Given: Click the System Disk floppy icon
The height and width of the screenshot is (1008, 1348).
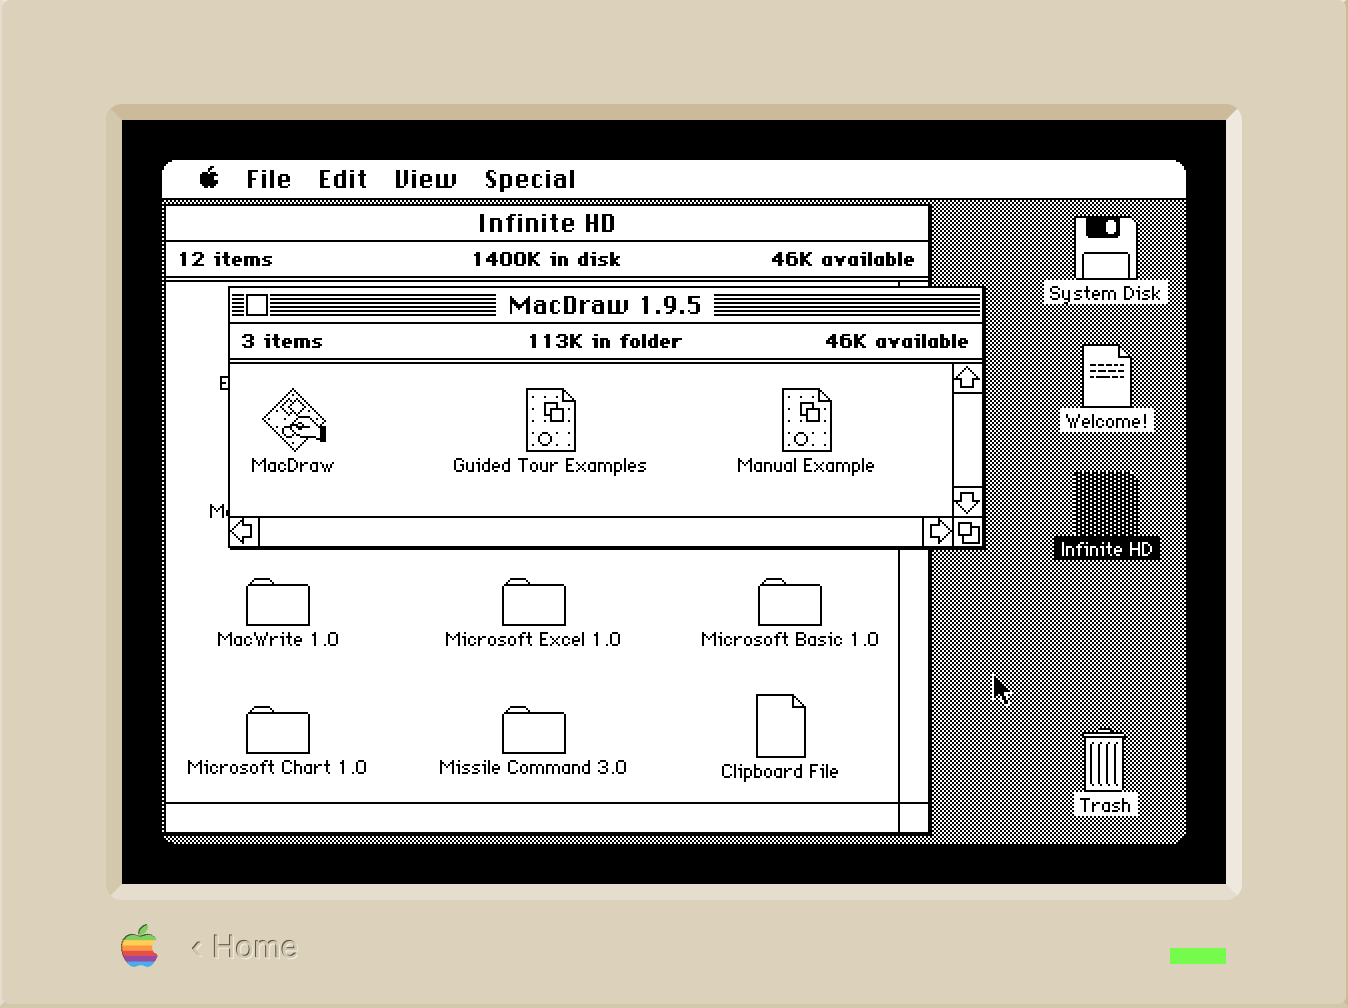Looking at the screenshot, I should pos(1106,248).
